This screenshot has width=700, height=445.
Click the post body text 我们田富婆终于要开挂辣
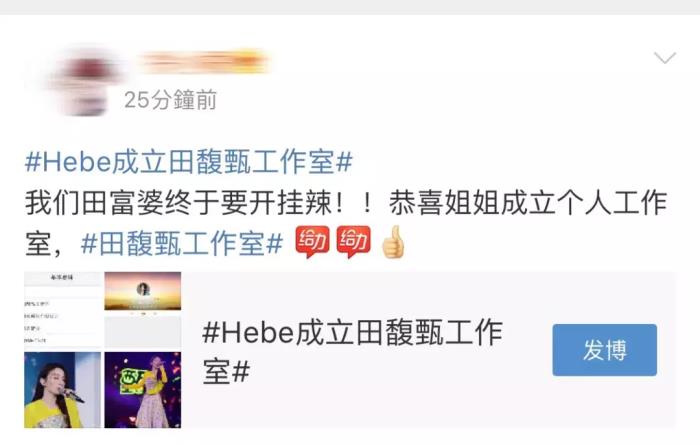click(x=179, y=203)
